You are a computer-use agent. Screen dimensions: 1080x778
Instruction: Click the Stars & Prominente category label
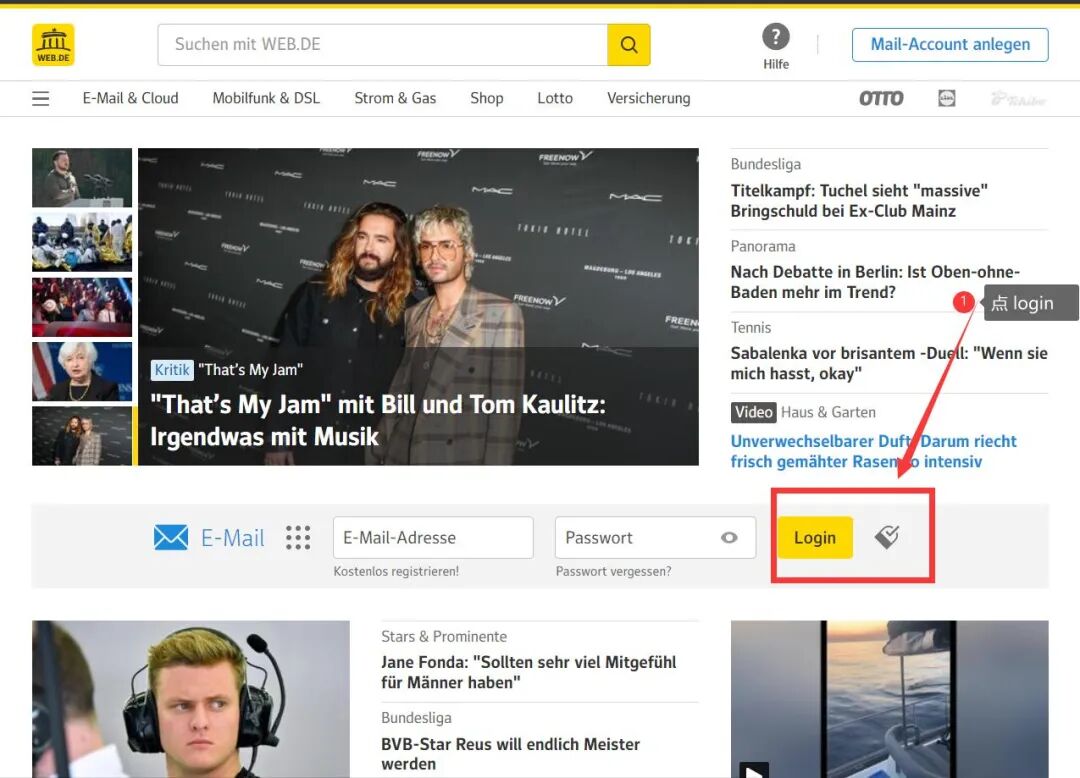(x=444, y=637)
